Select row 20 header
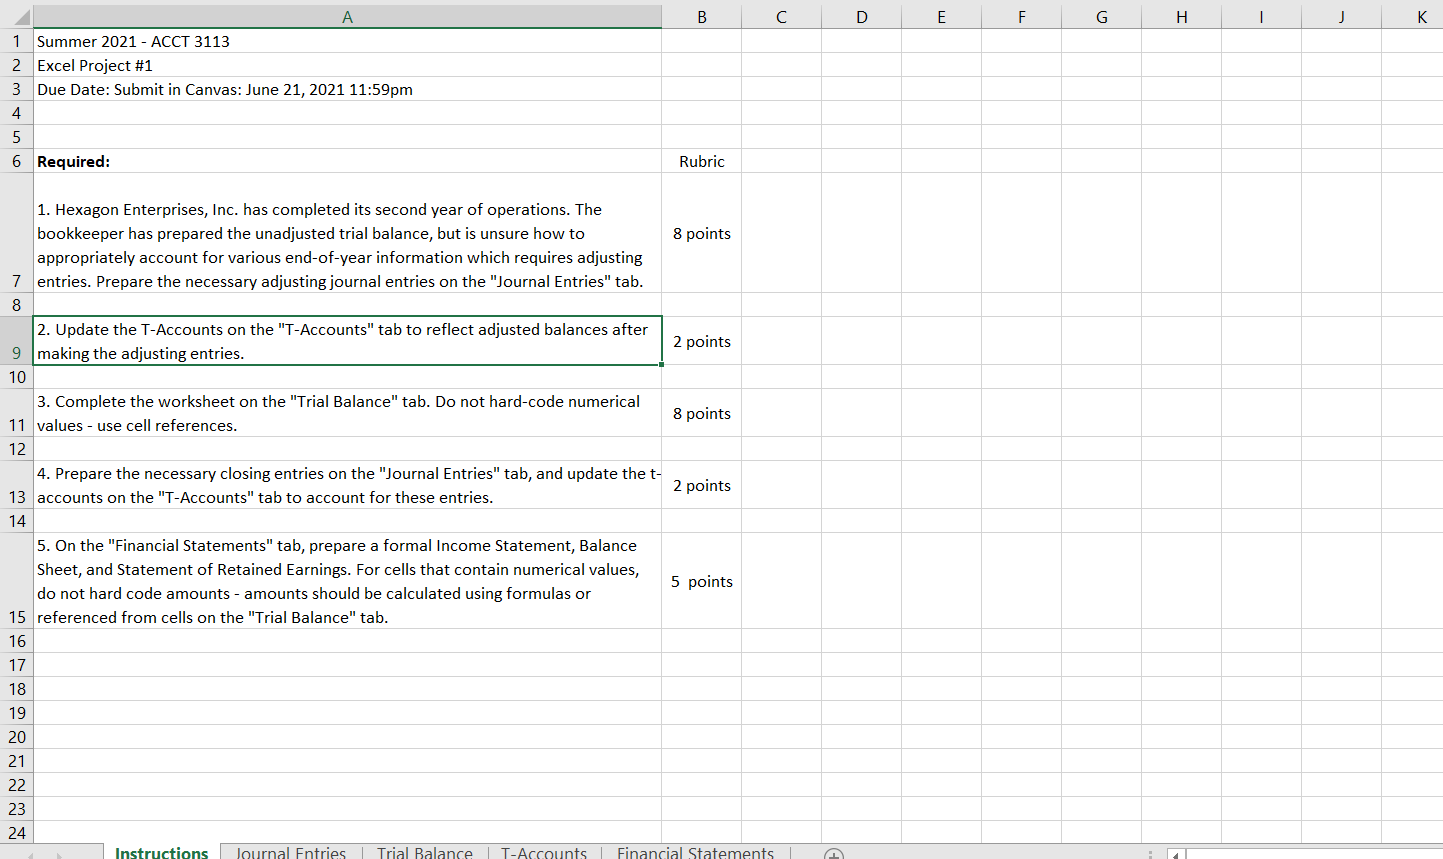Image resolution: width=1443 pixels, height=859 pixels. (16, 737)
